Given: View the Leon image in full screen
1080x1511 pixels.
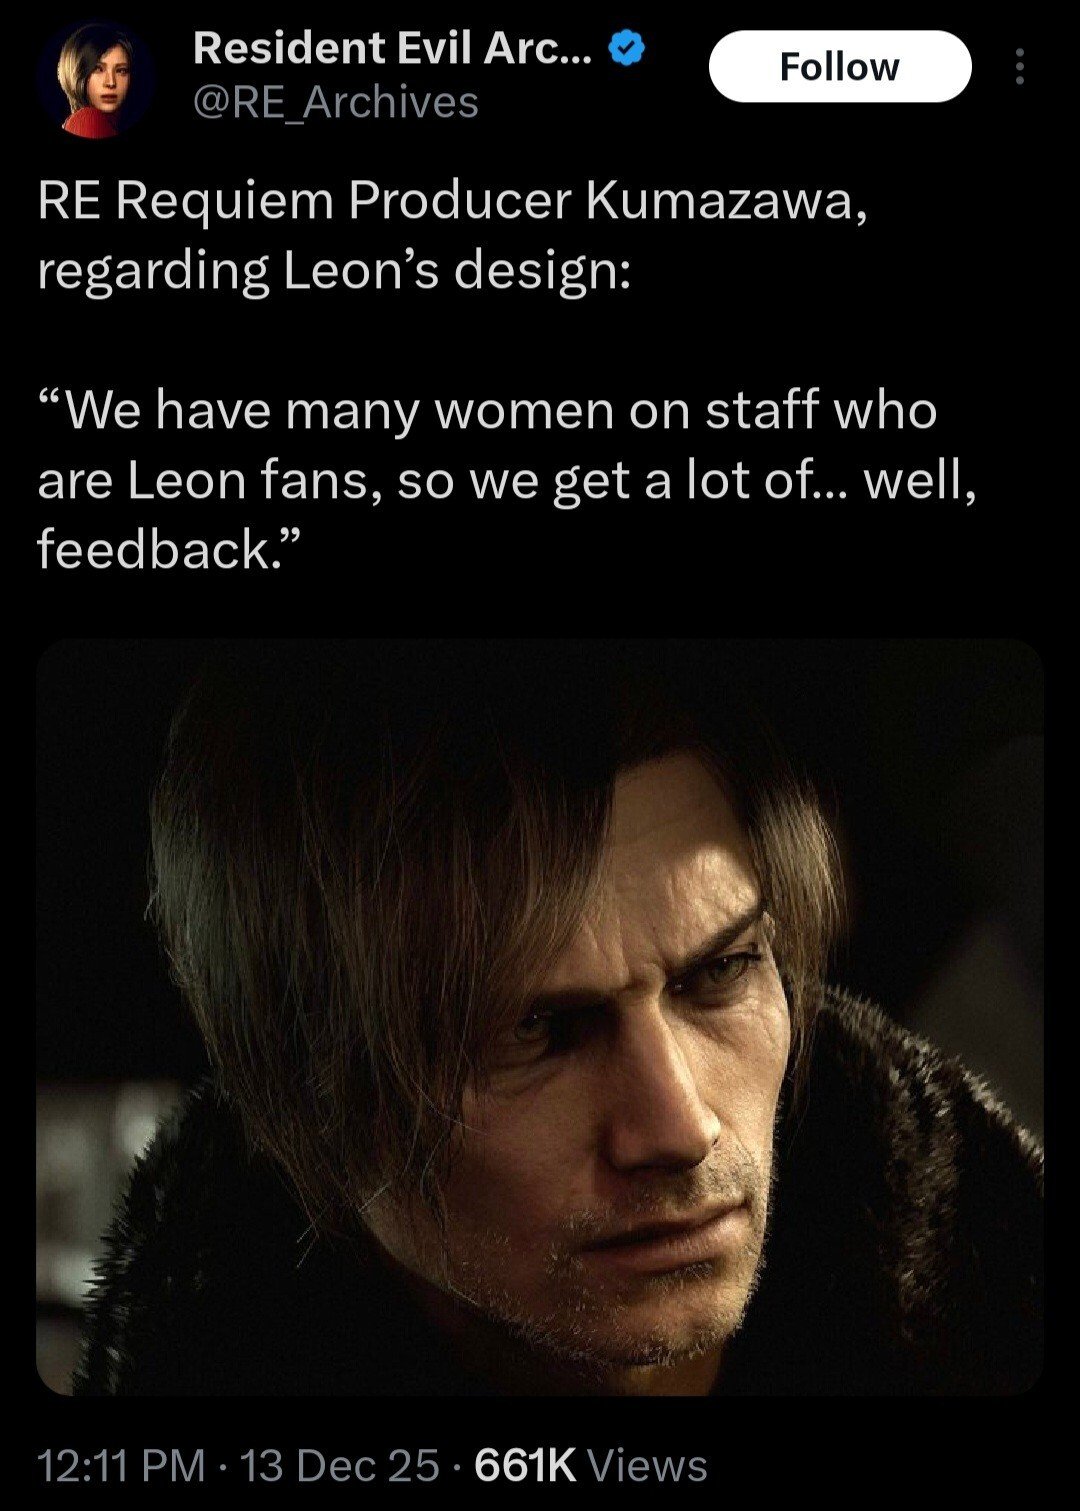Looking at the screenshot, I should coord(540,1017).
